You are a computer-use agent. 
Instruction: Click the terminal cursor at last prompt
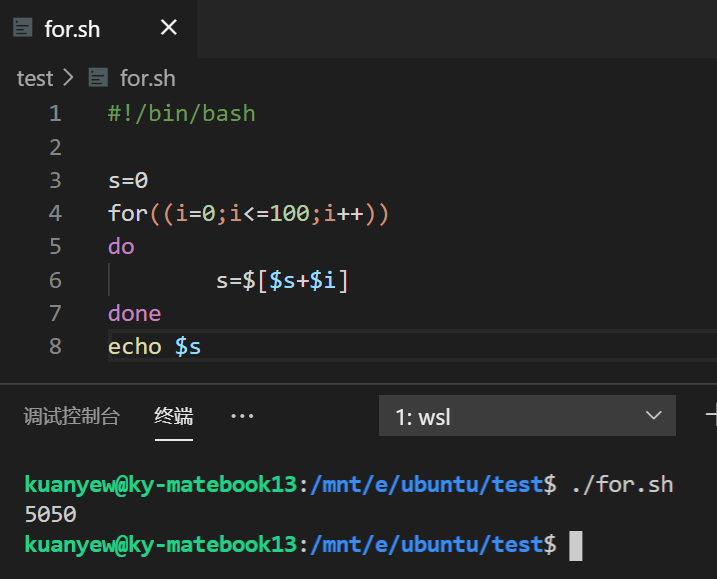(x=576, y=545)
